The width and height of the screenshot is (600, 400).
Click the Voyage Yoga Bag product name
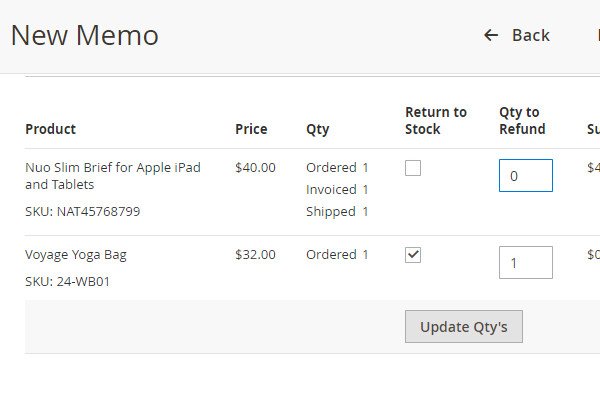[x=75, y=254]
